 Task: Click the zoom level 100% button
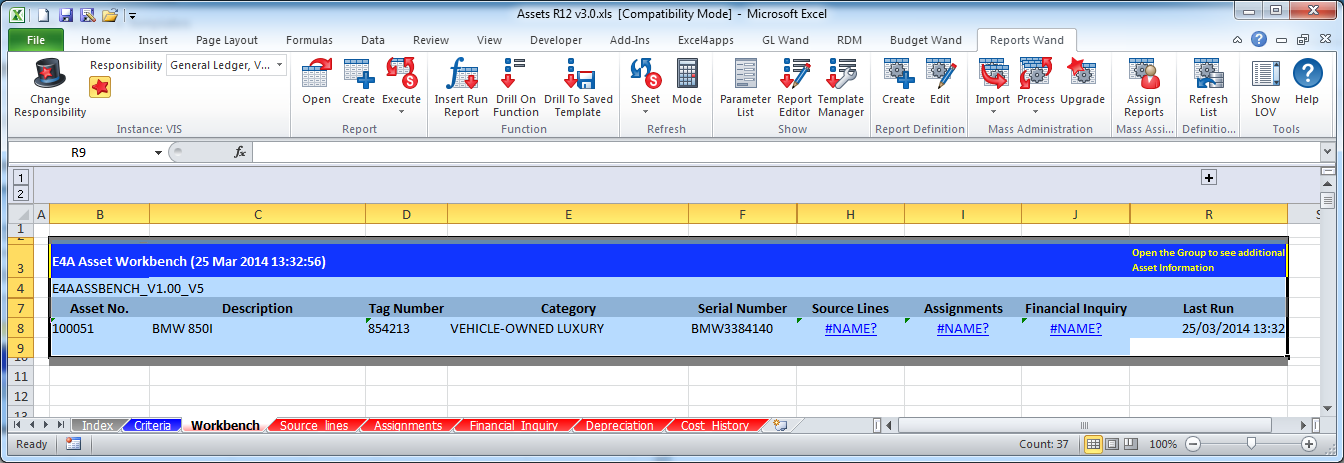[1163, 444]
